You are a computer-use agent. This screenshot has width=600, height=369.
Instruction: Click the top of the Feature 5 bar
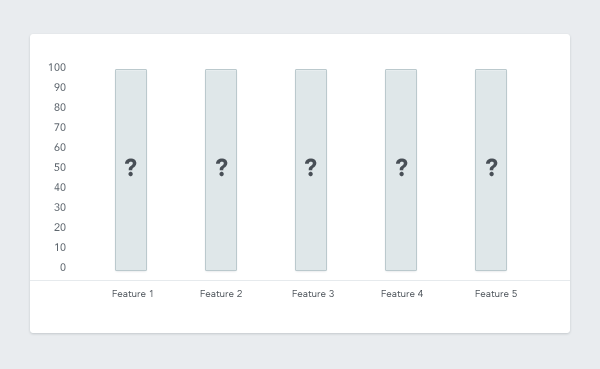(x=491, y=70)
